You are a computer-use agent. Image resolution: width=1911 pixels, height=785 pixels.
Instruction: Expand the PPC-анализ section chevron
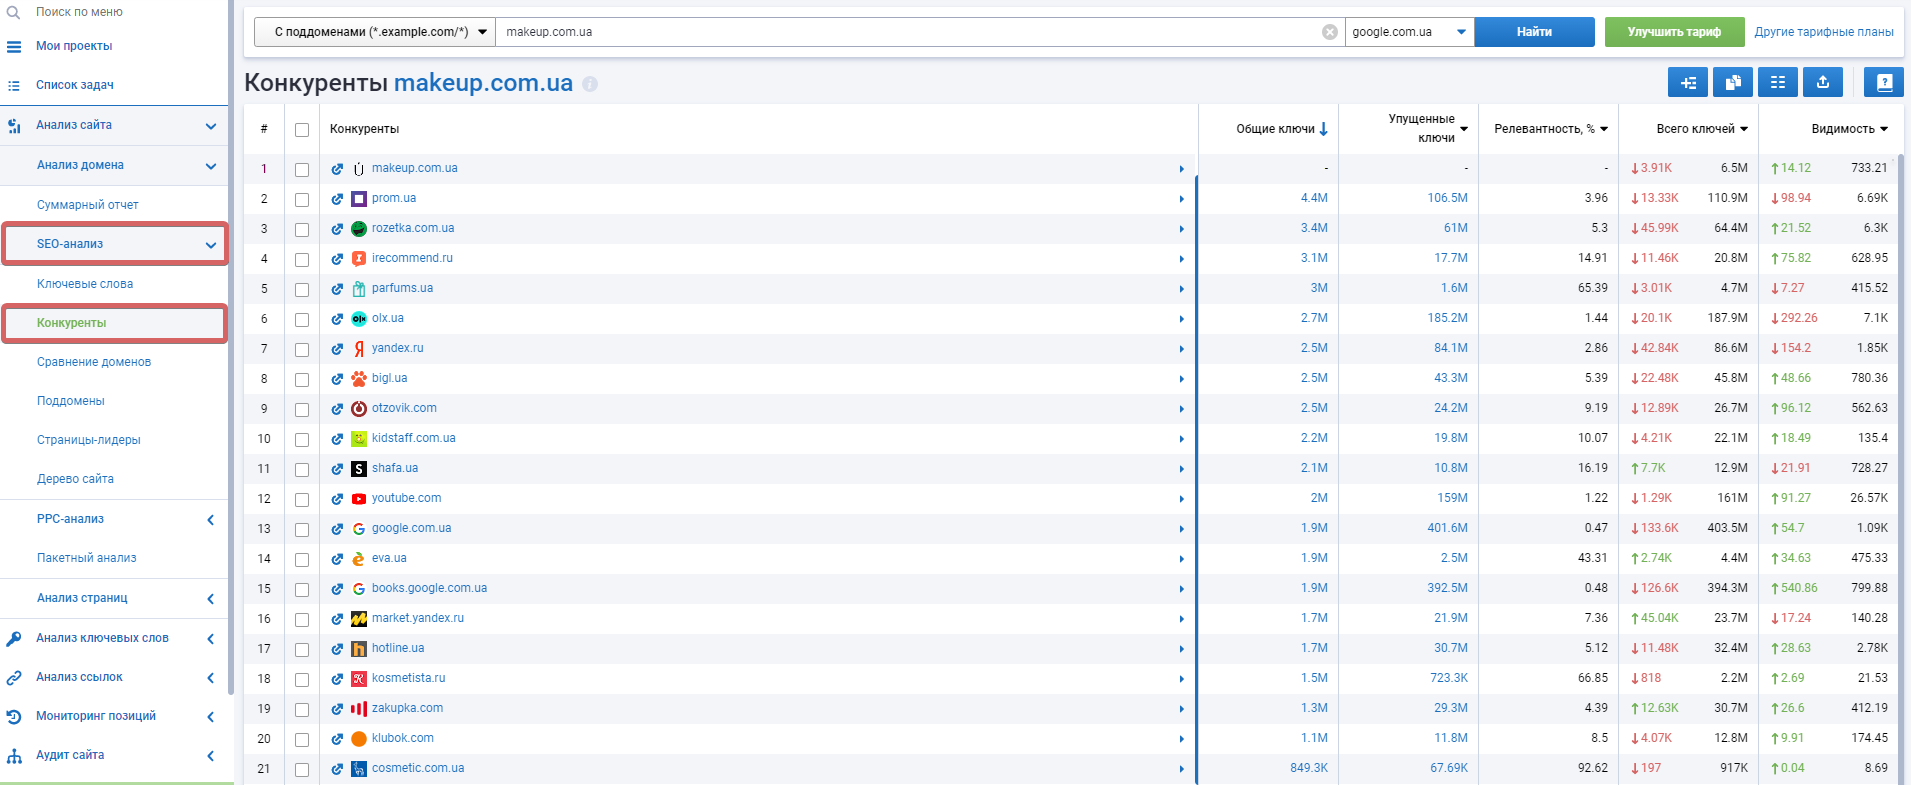coord(211,520)
